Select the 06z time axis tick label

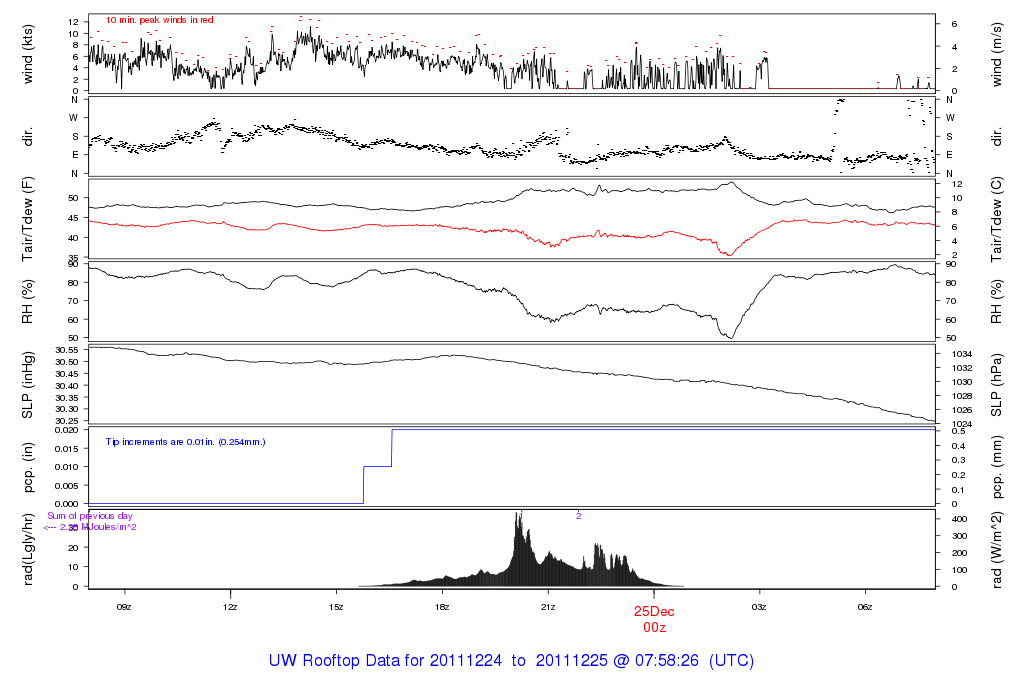click(865, 606)
